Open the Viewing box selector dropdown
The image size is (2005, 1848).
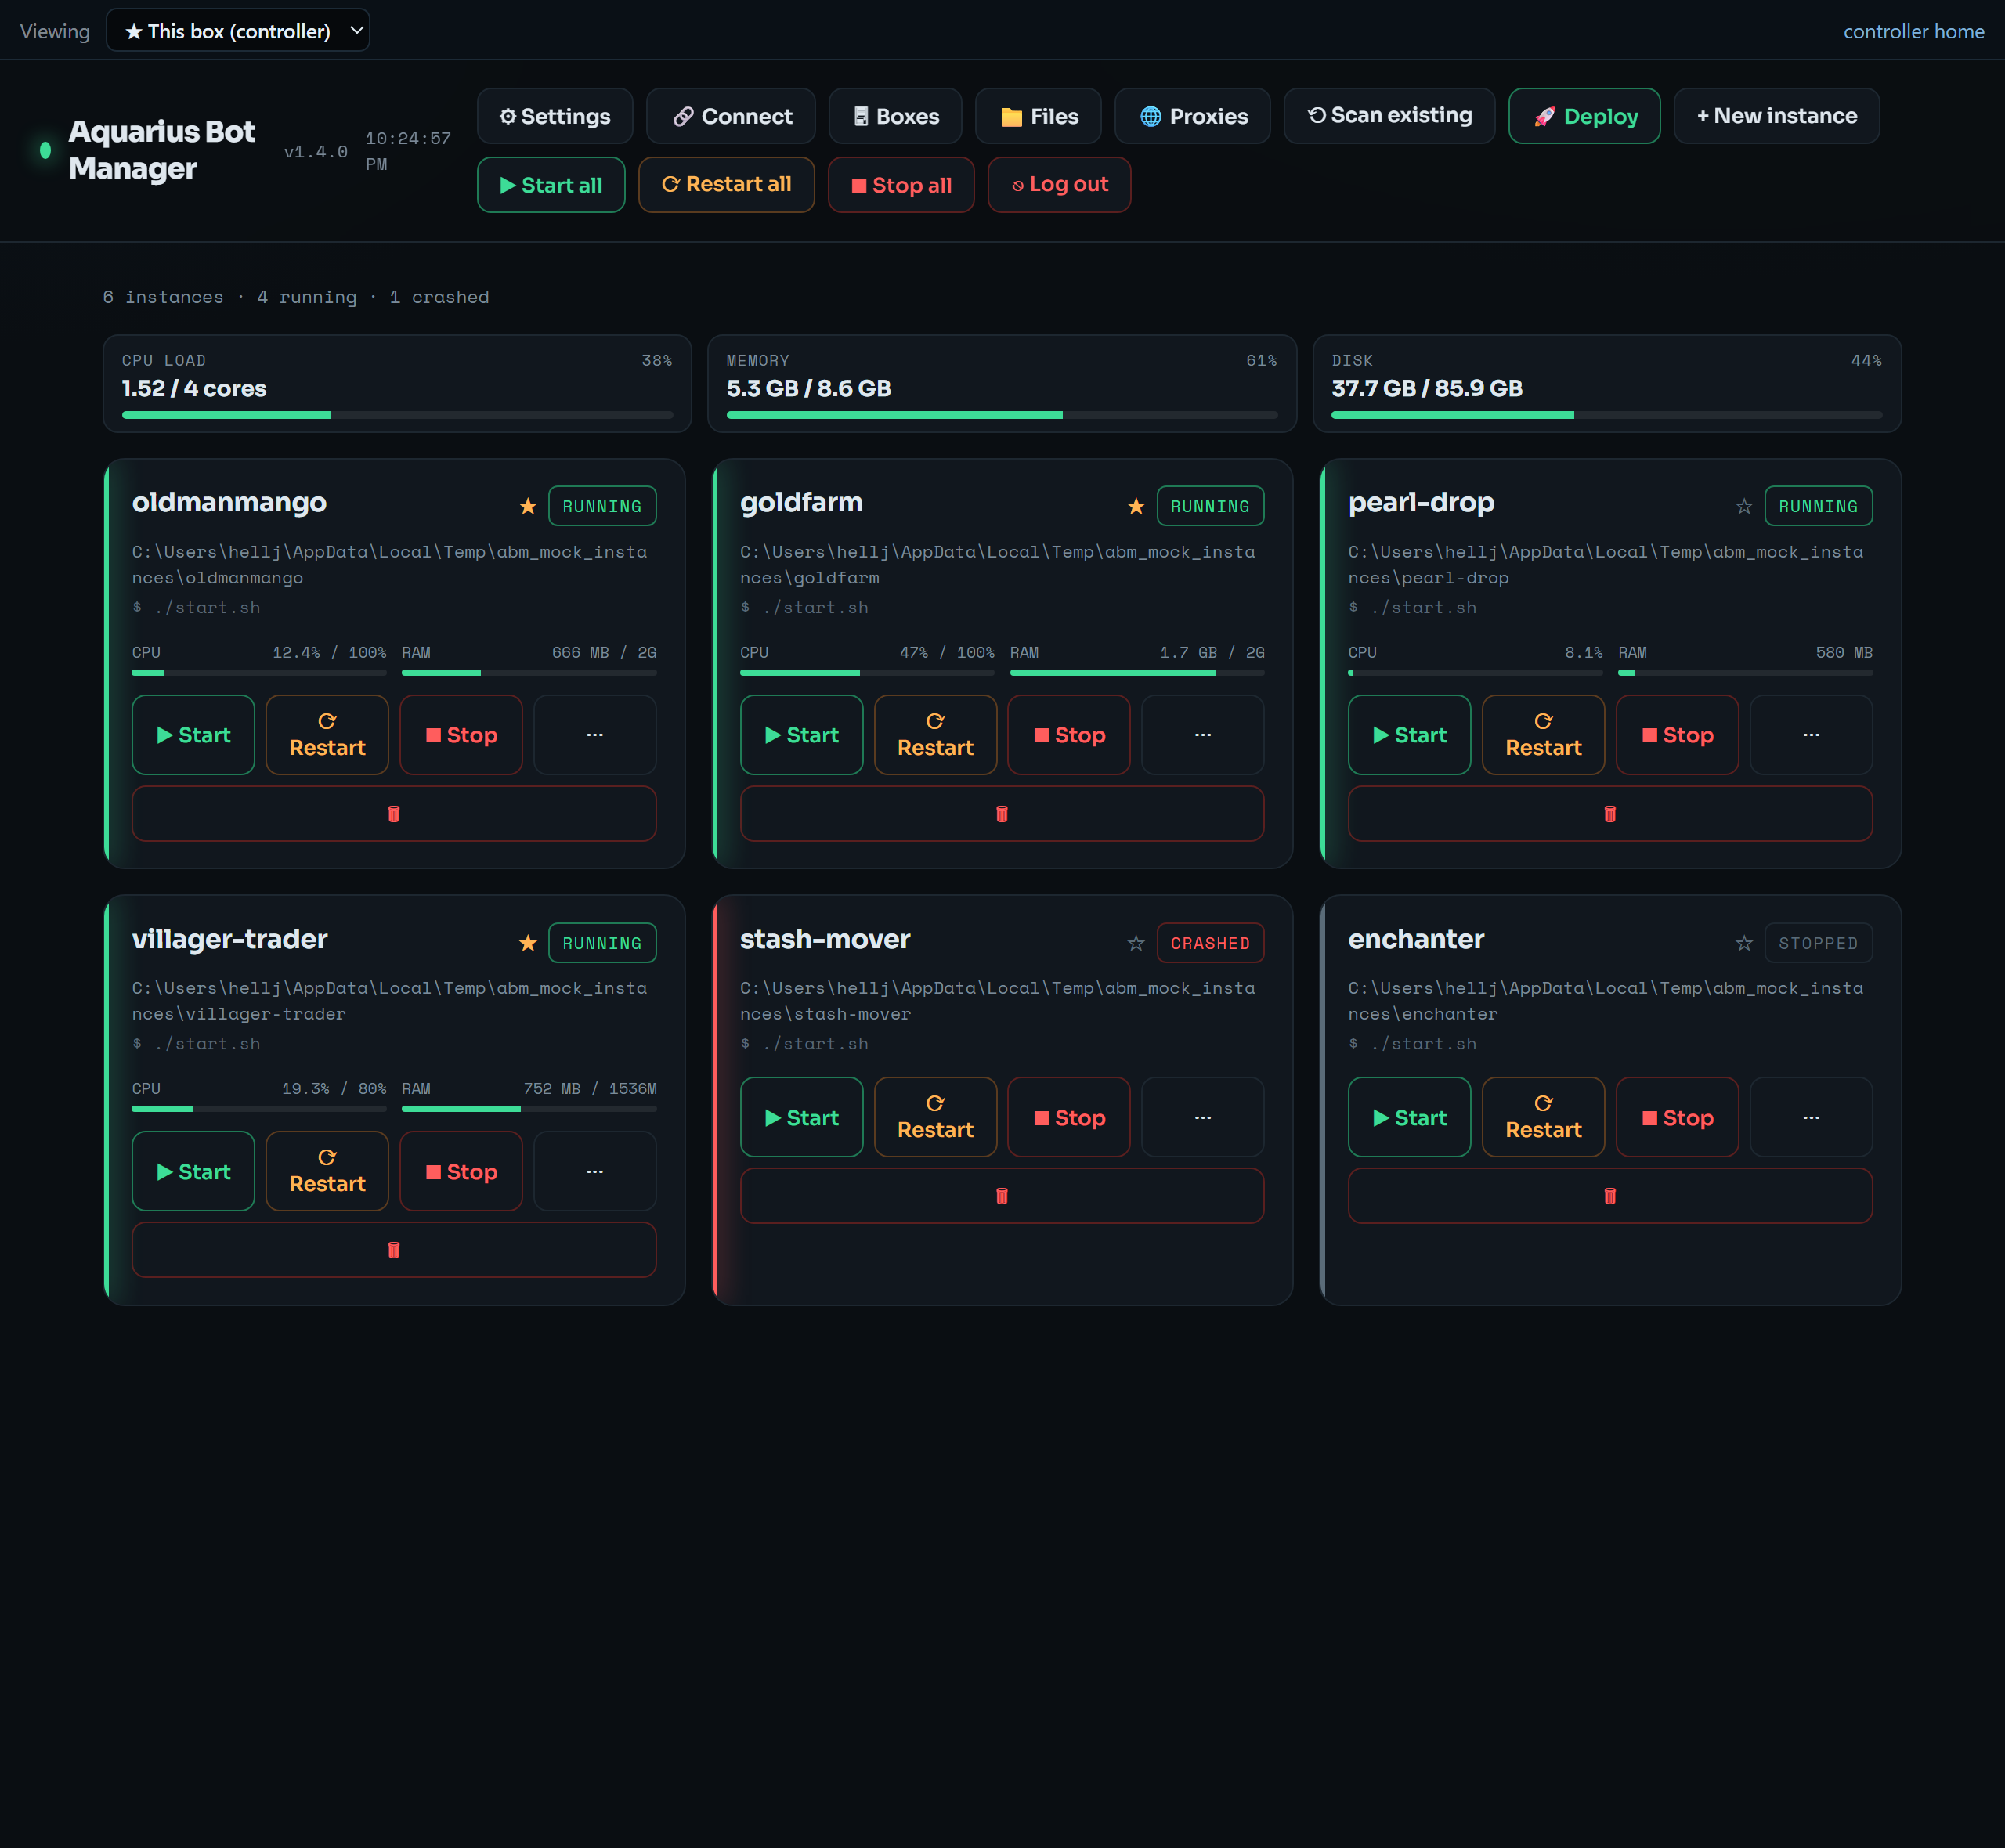[238, 30]
